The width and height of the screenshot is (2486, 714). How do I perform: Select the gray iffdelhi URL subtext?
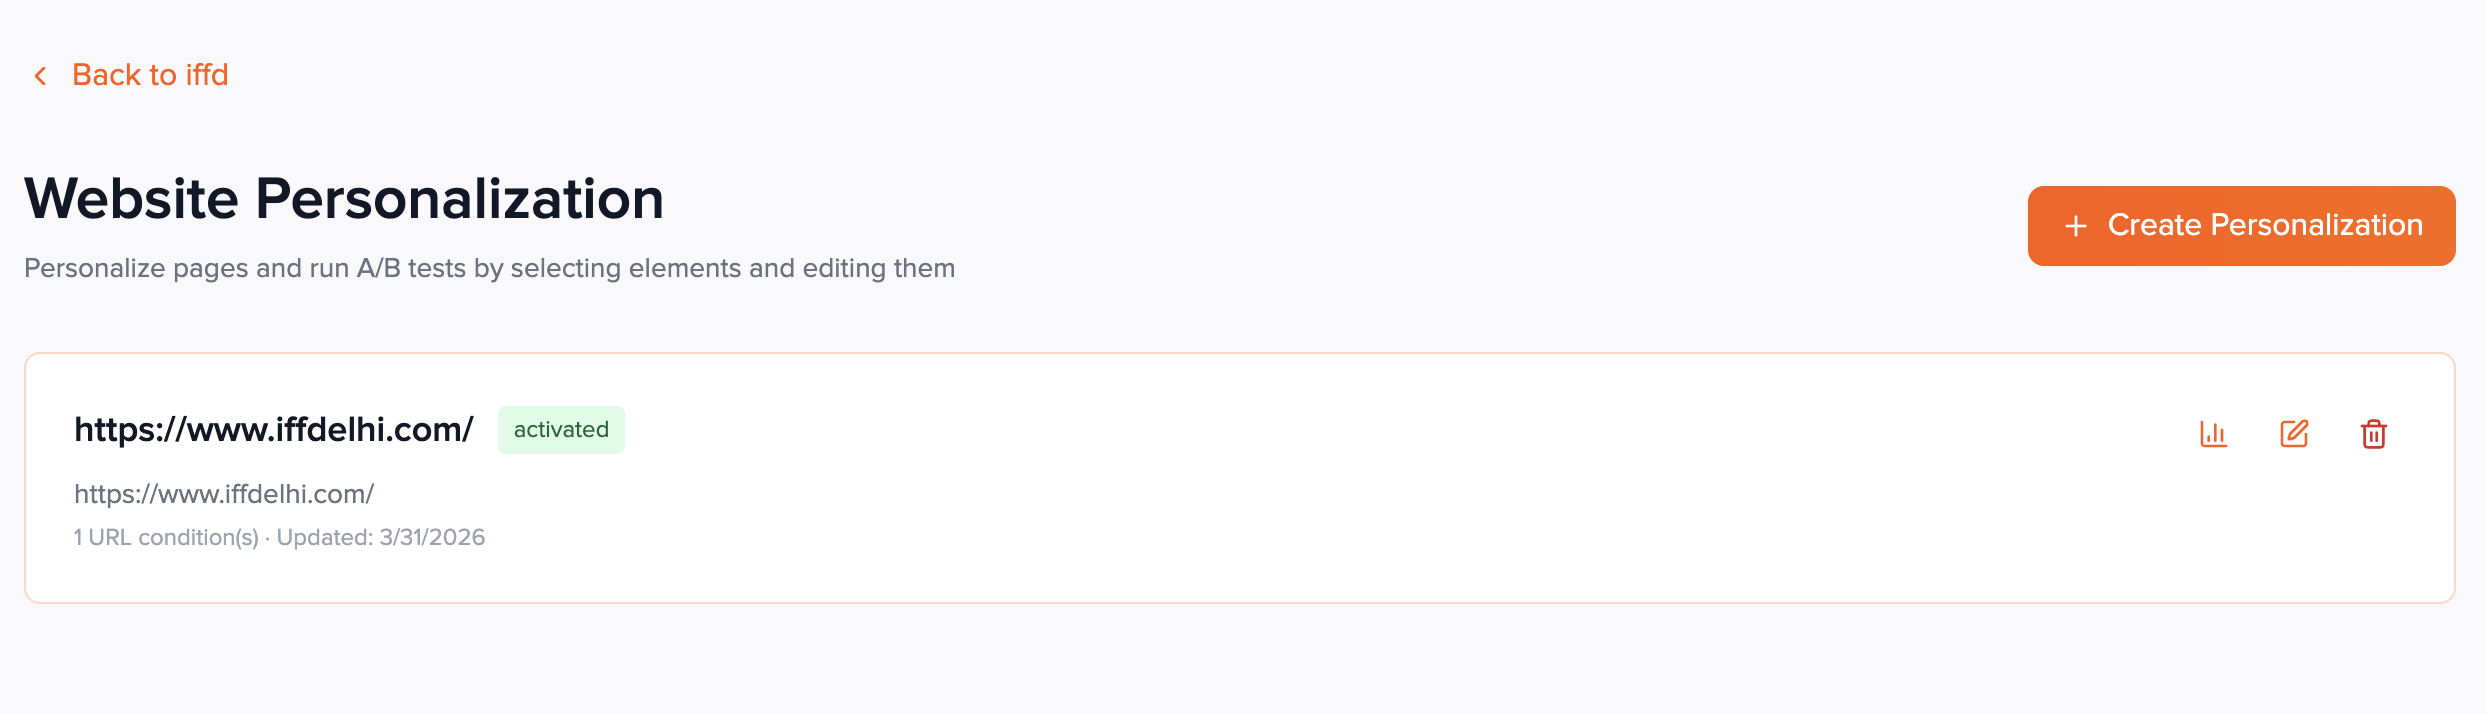coord(224,494)
